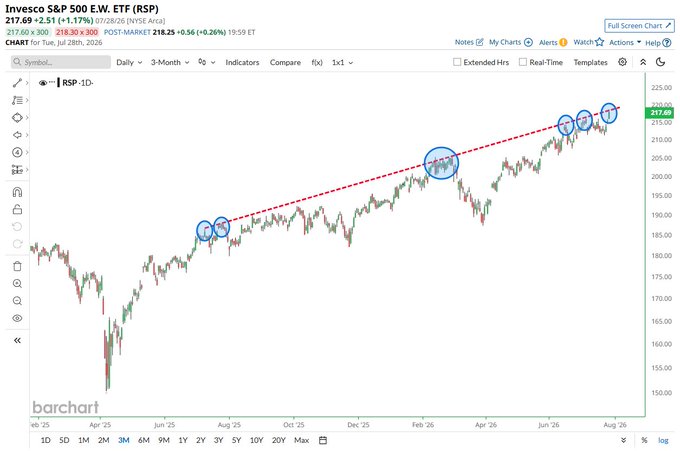The height and width of the screenshot is (451, 680).
Task: Click the undo arrow icon
Action: tap(17, 227)
